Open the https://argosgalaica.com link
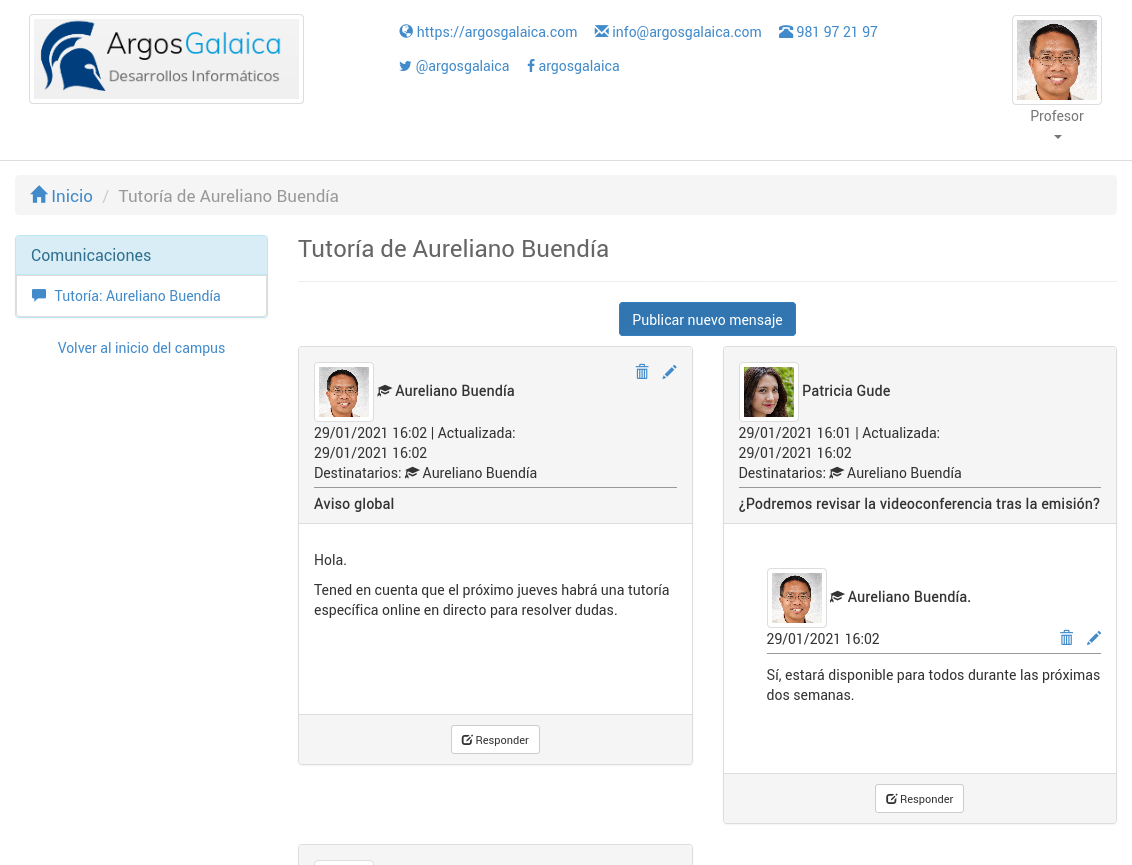Image resolution: width=1132 pixels, height=865 pixels. pyautogui.click(x=497, y=32)
